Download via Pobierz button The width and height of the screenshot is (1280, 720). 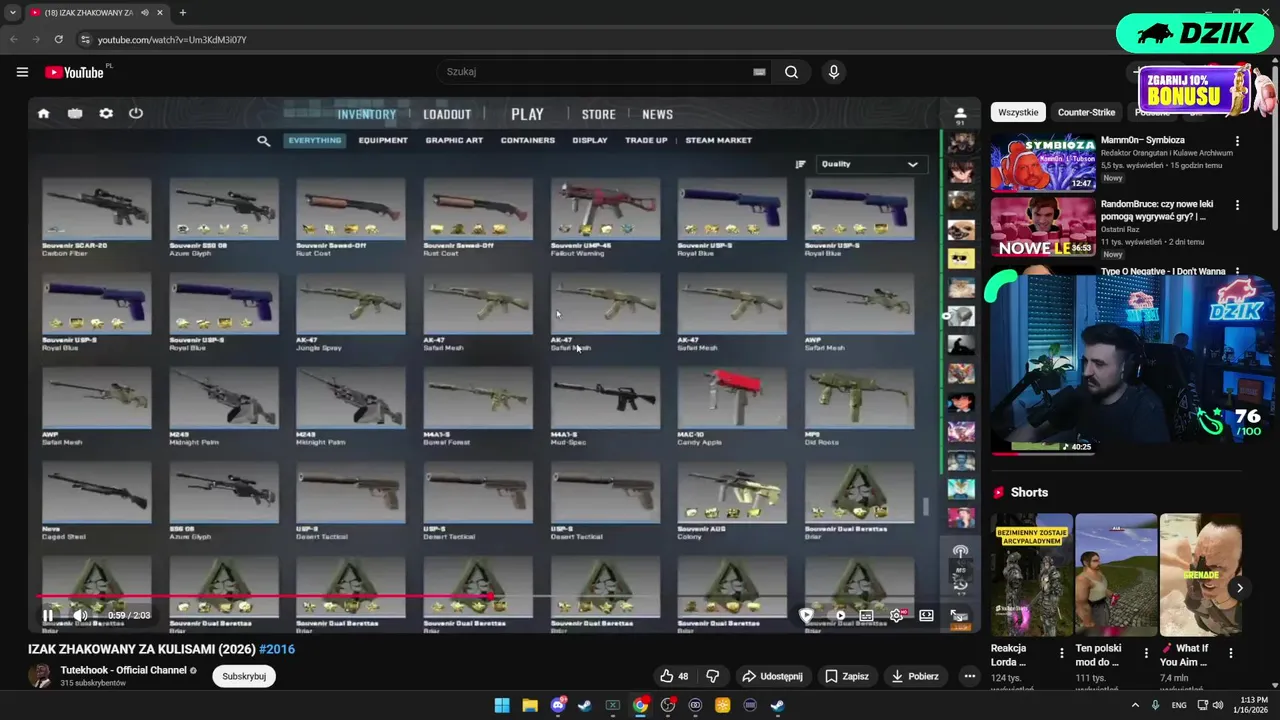[915, 676]
